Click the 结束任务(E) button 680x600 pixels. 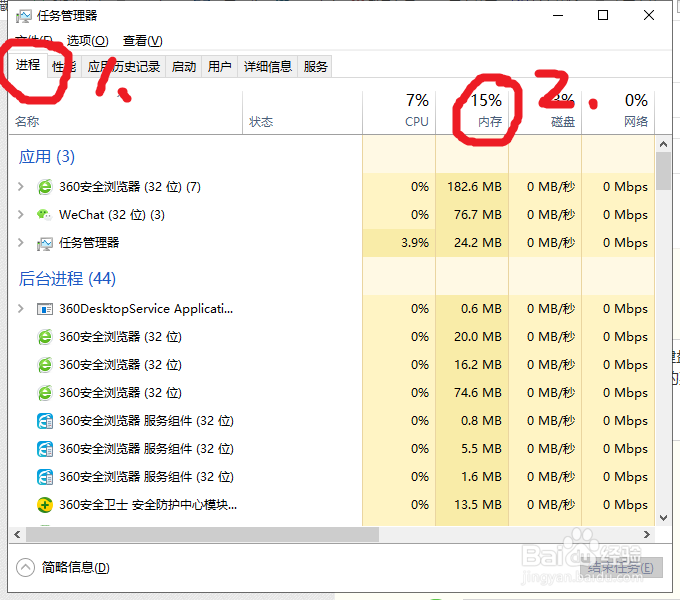[x=621, y=568]
